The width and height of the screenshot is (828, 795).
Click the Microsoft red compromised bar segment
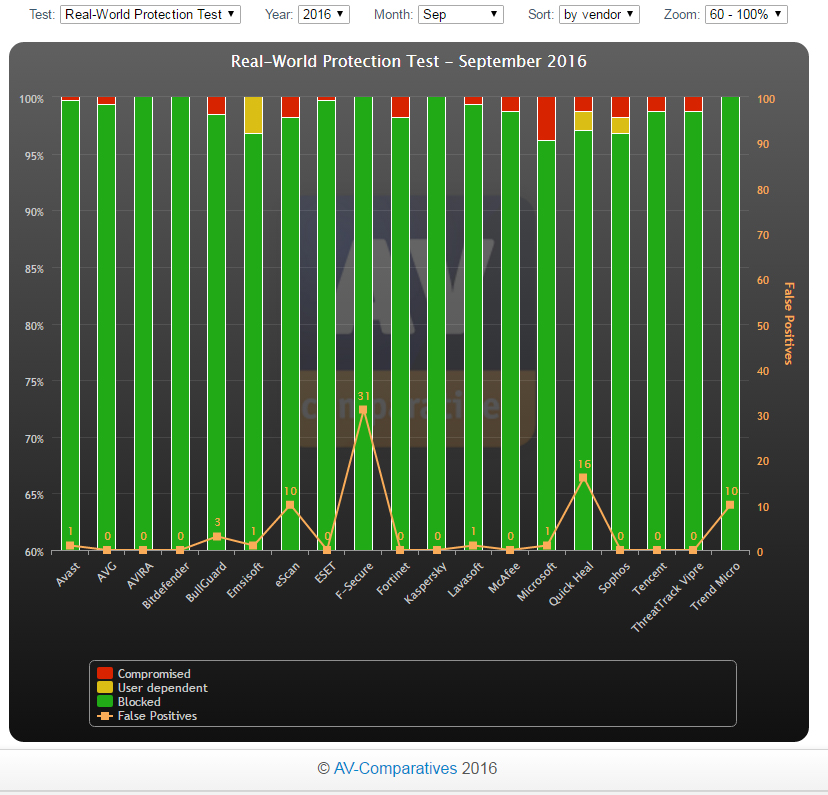[x=547, y=119]
